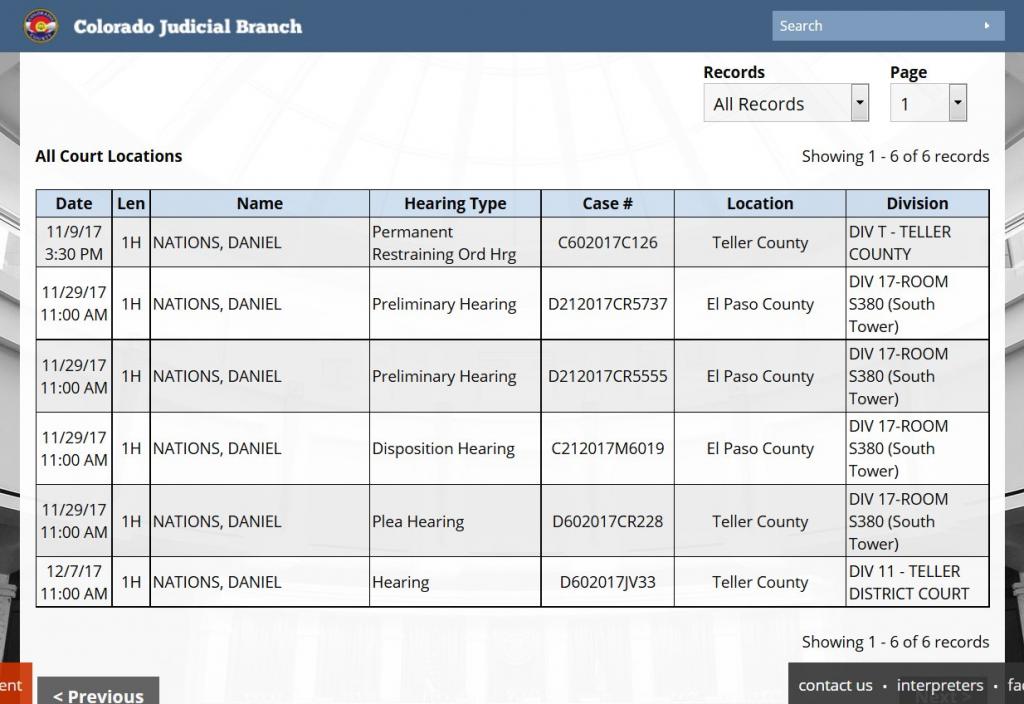Click the Hearing Type column header

tap(455, 203)
